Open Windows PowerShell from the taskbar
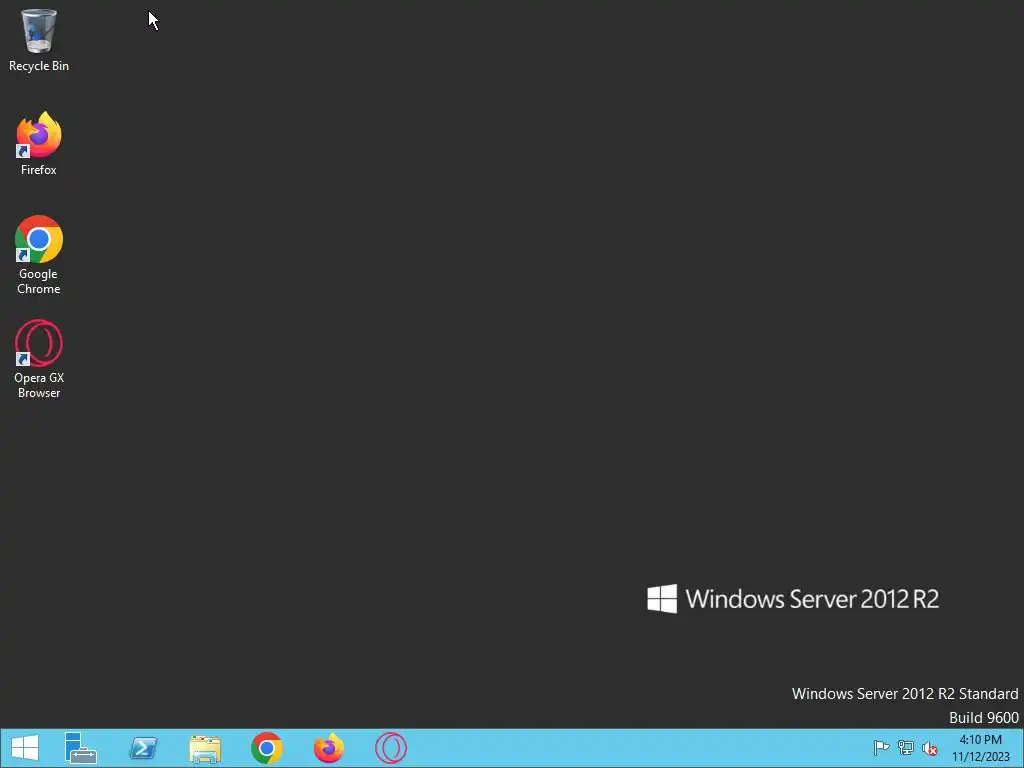The height and width of the screenshot is (768, 1024). click(x=143, y=748)
